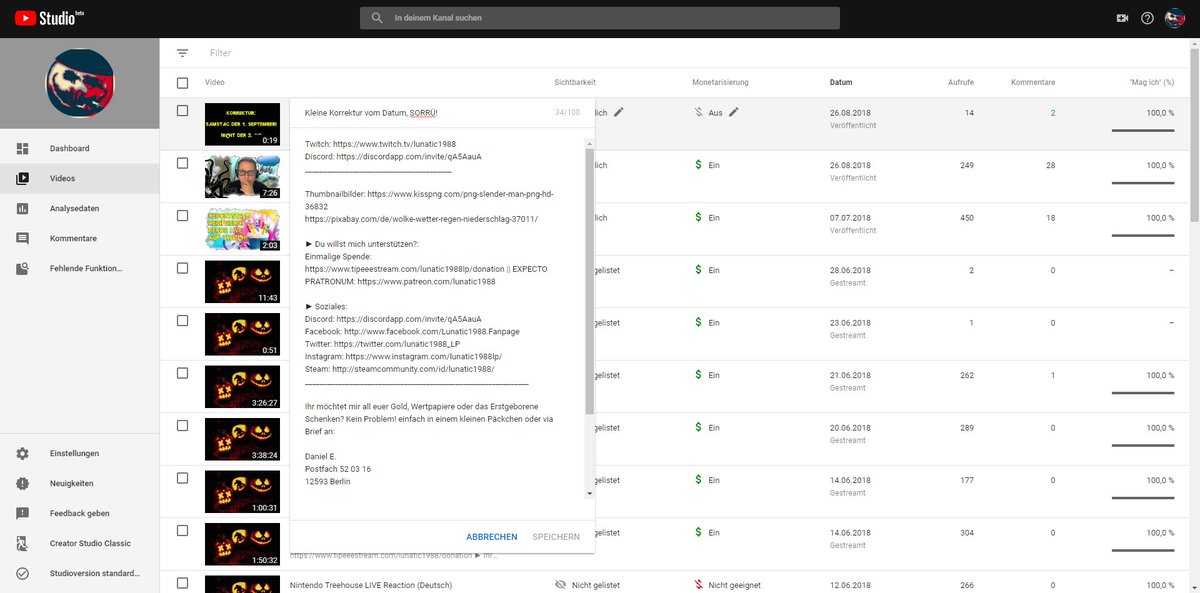Click the large channel avatar in the sidebar
1200x593 pixels.
click(x=80, y=83)
